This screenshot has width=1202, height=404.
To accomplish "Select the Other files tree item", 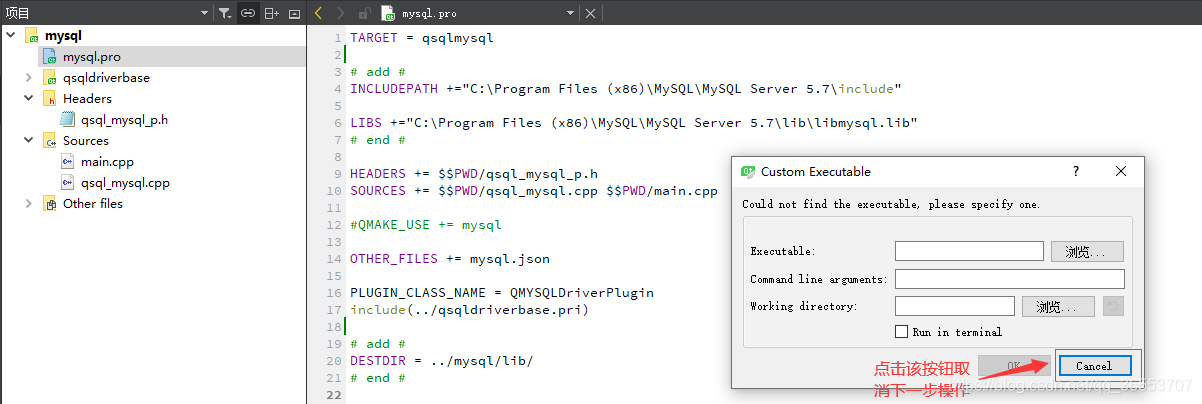I will 93,203.
